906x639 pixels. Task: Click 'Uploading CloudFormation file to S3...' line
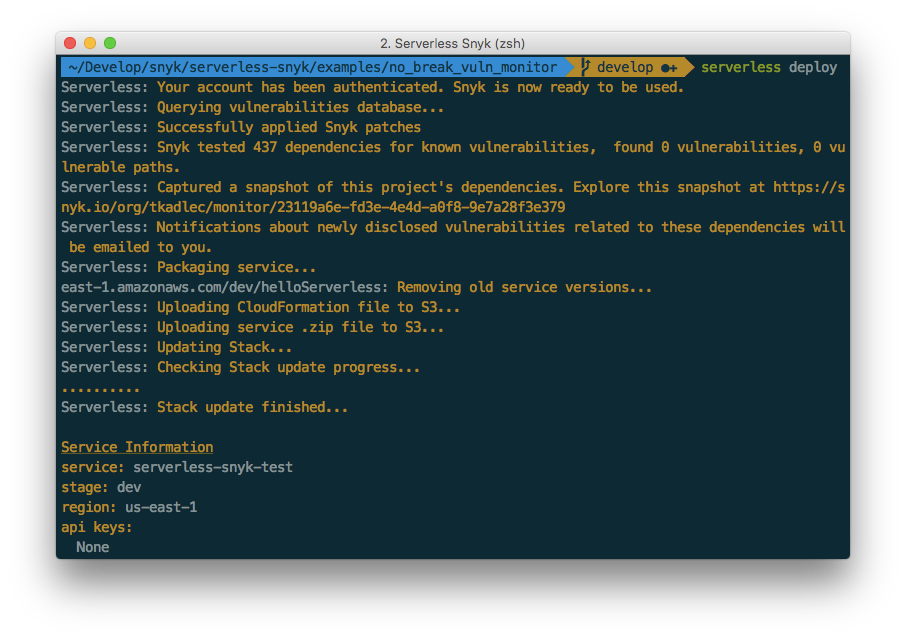pos(261,307)
